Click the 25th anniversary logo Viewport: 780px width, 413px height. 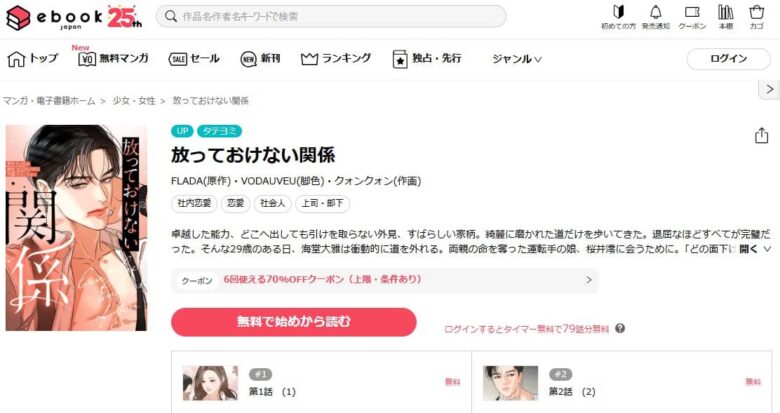click(125, 17)
